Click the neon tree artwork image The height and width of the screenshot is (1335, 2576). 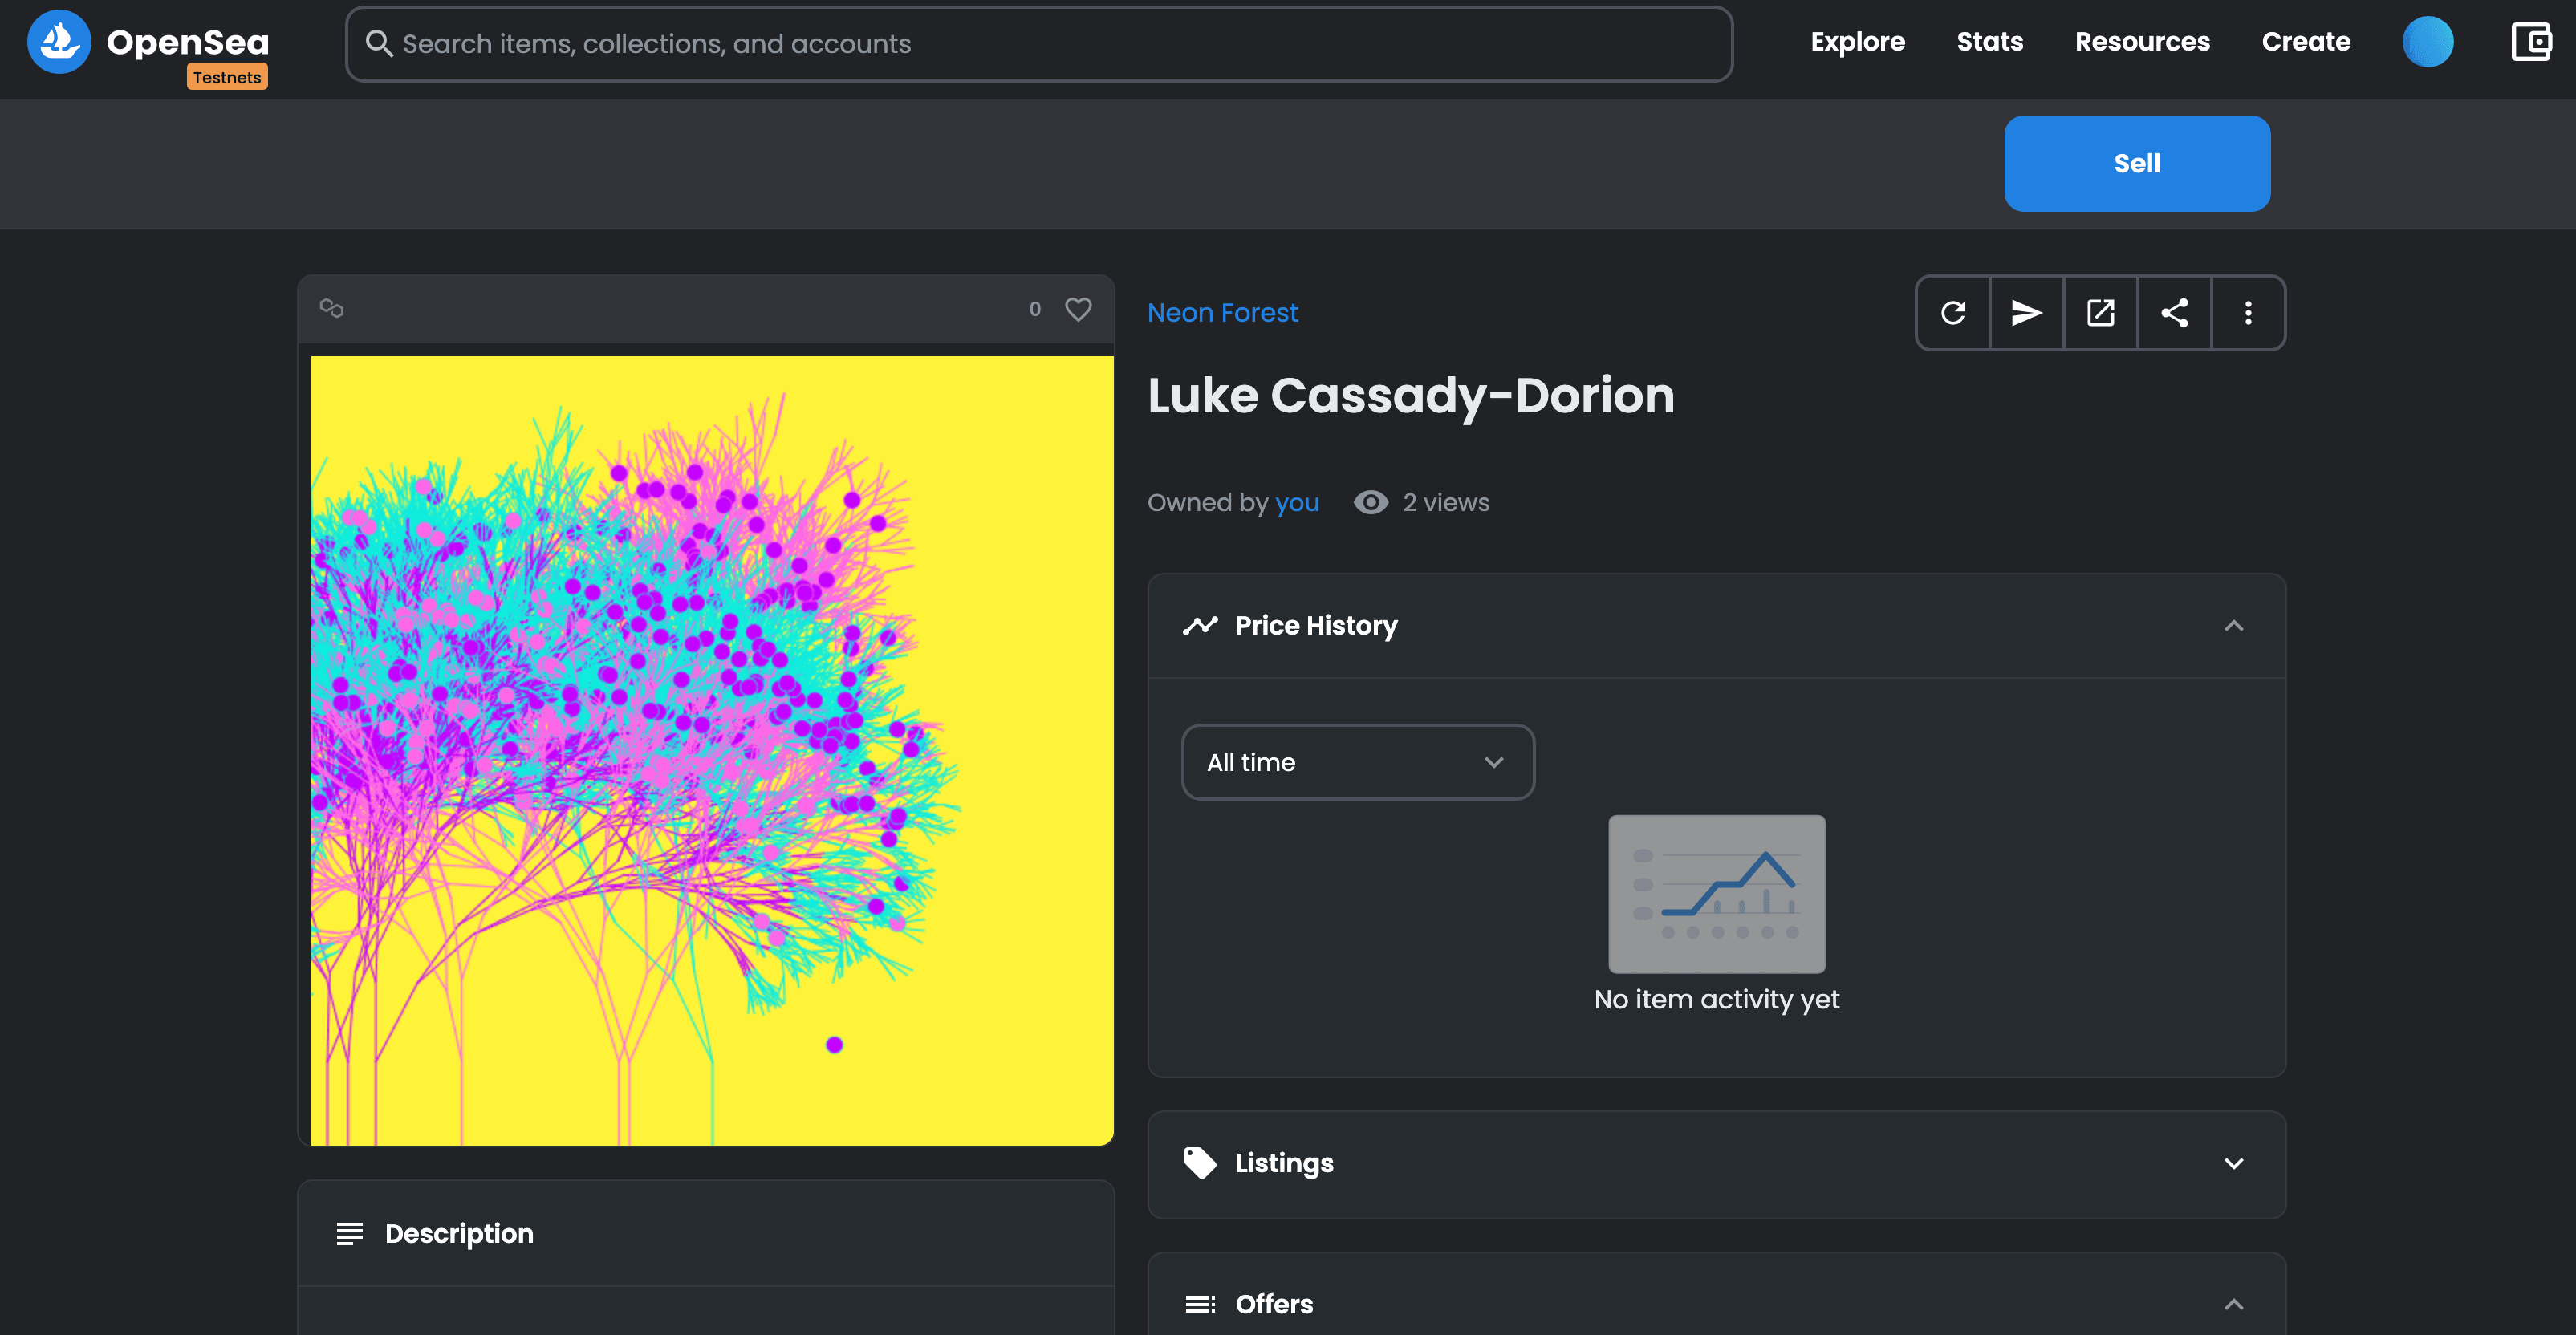(x=712, y=750)
